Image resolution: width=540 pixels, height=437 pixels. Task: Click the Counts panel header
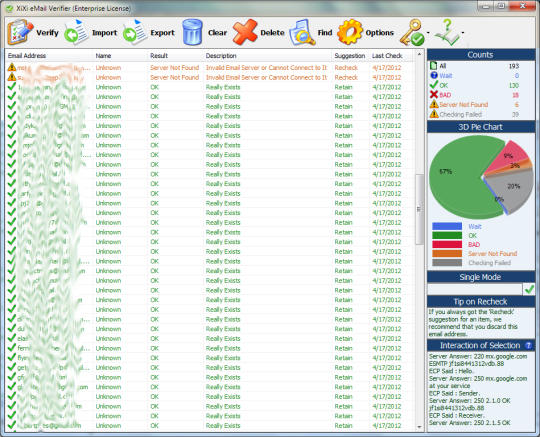(481, 55)
